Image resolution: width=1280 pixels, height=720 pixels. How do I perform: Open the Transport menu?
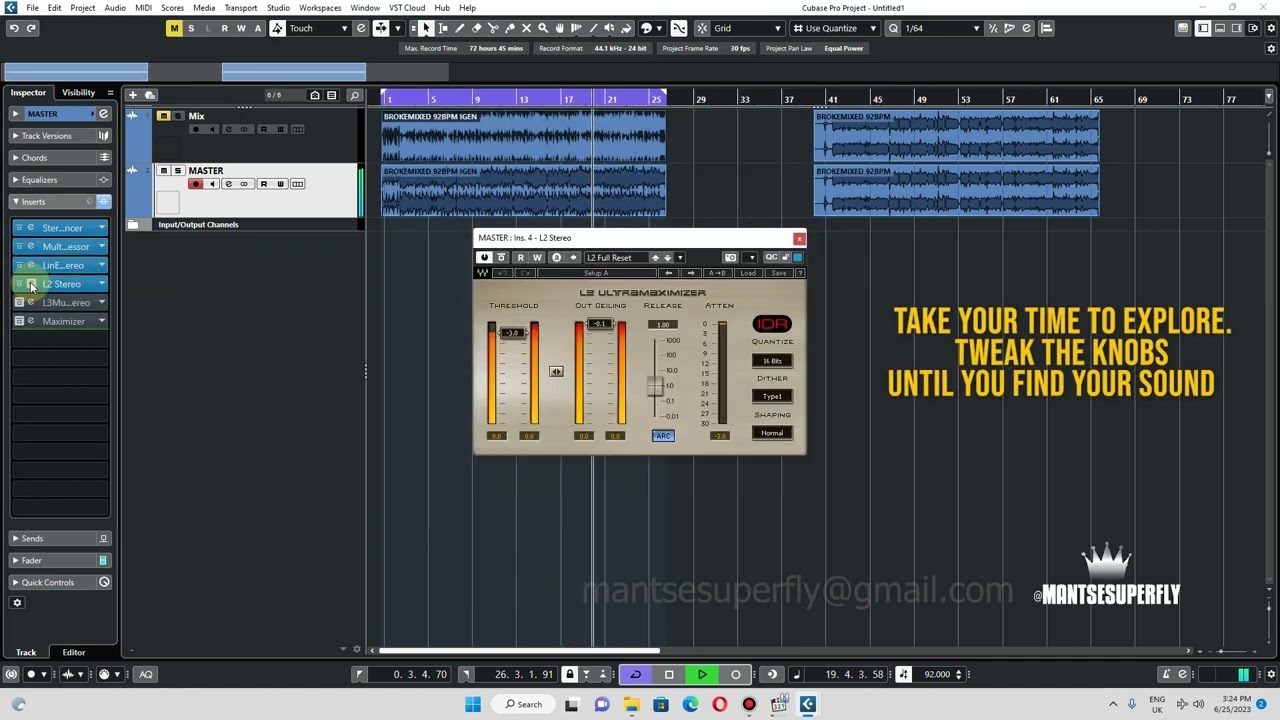241,8
